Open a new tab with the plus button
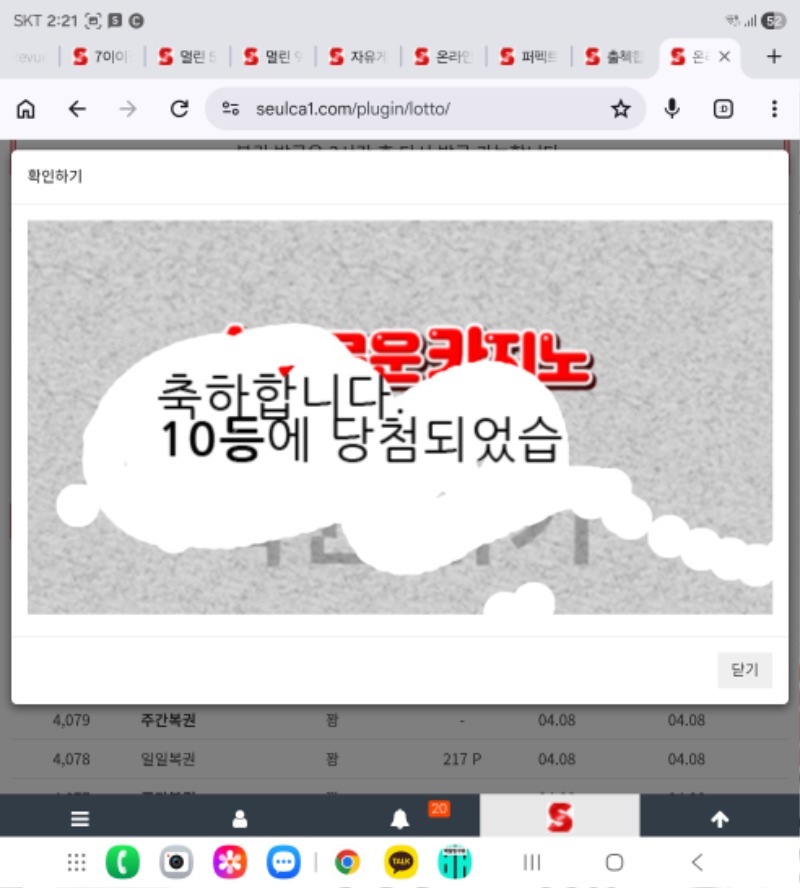The width and height of the screenshot is (800, 888). (773, 57)
